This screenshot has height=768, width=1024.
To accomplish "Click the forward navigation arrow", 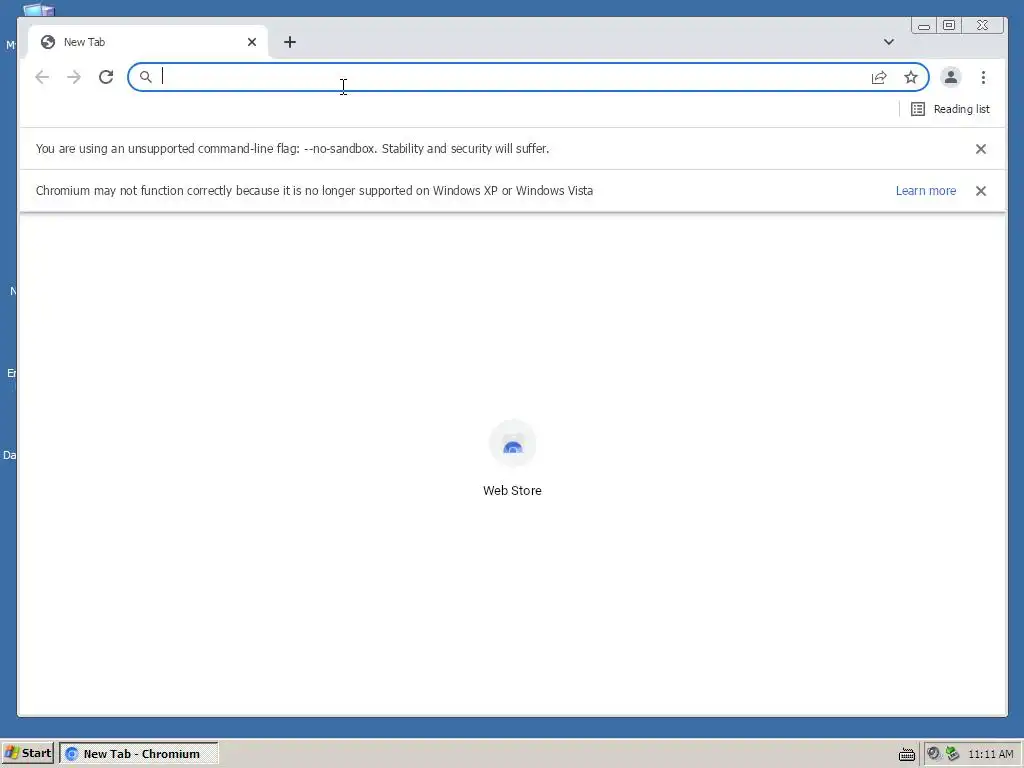I will click(74, 77).
